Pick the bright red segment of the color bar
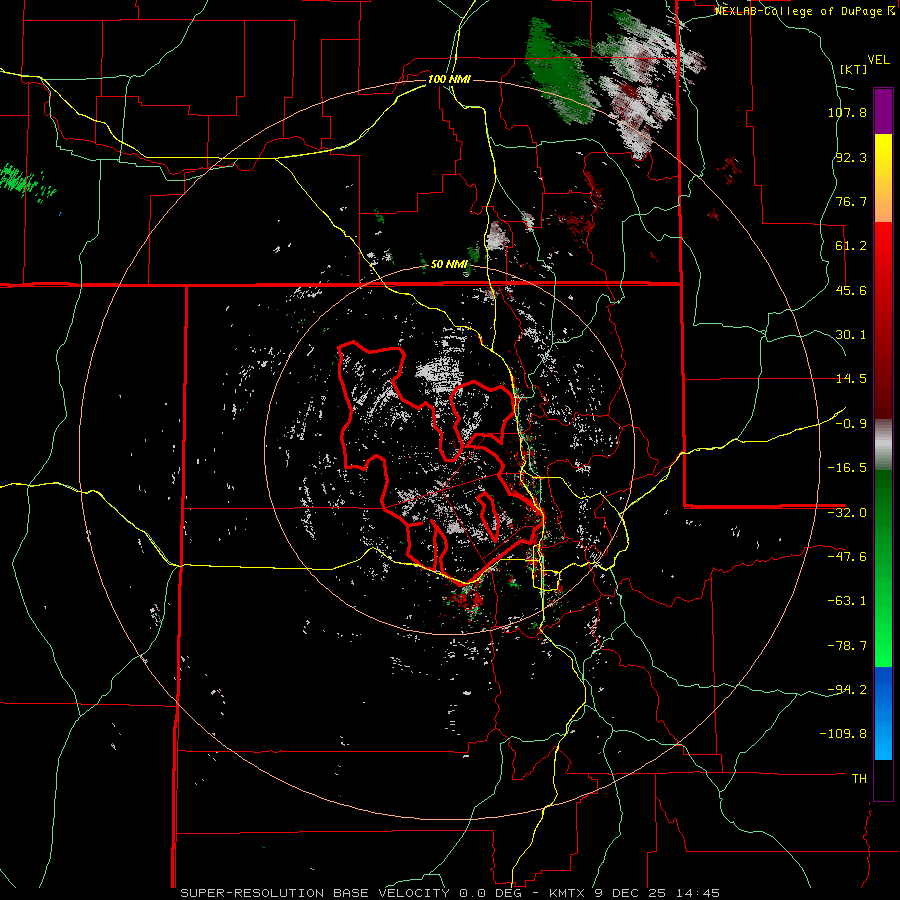Viewport: 900px width, 900px height. (883, 253)
